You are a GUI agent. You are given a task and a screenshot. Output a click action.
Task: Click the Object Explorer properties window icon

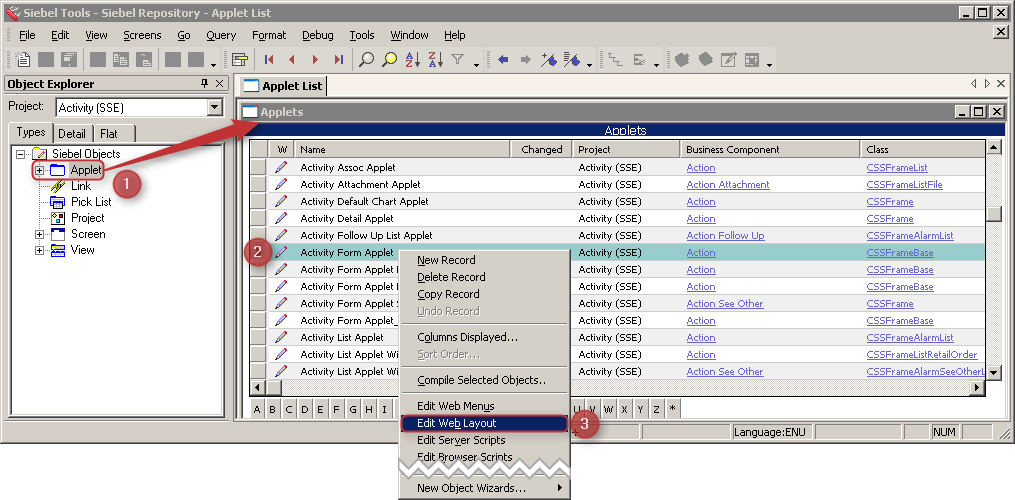pos(240,60)
